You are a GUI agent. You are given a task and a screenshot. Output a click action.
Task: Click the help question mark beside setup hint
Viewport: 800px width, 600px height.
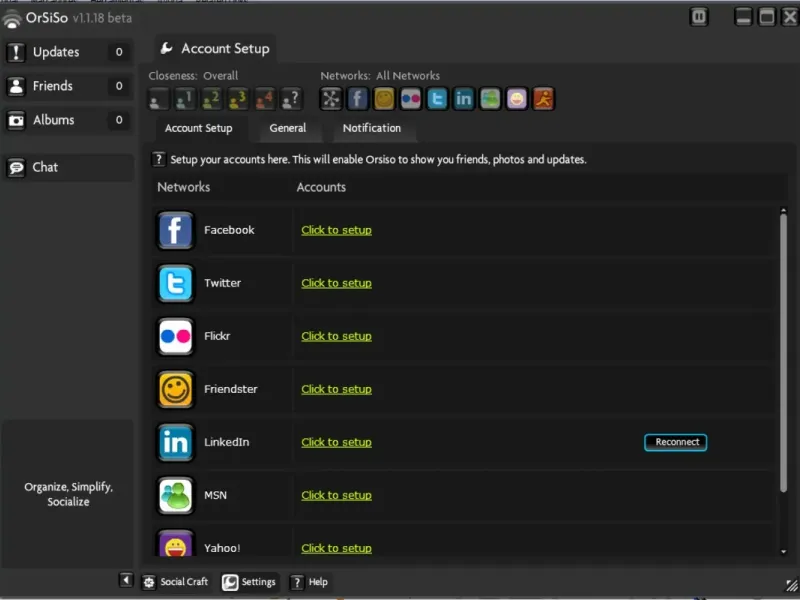pos(159,159)
